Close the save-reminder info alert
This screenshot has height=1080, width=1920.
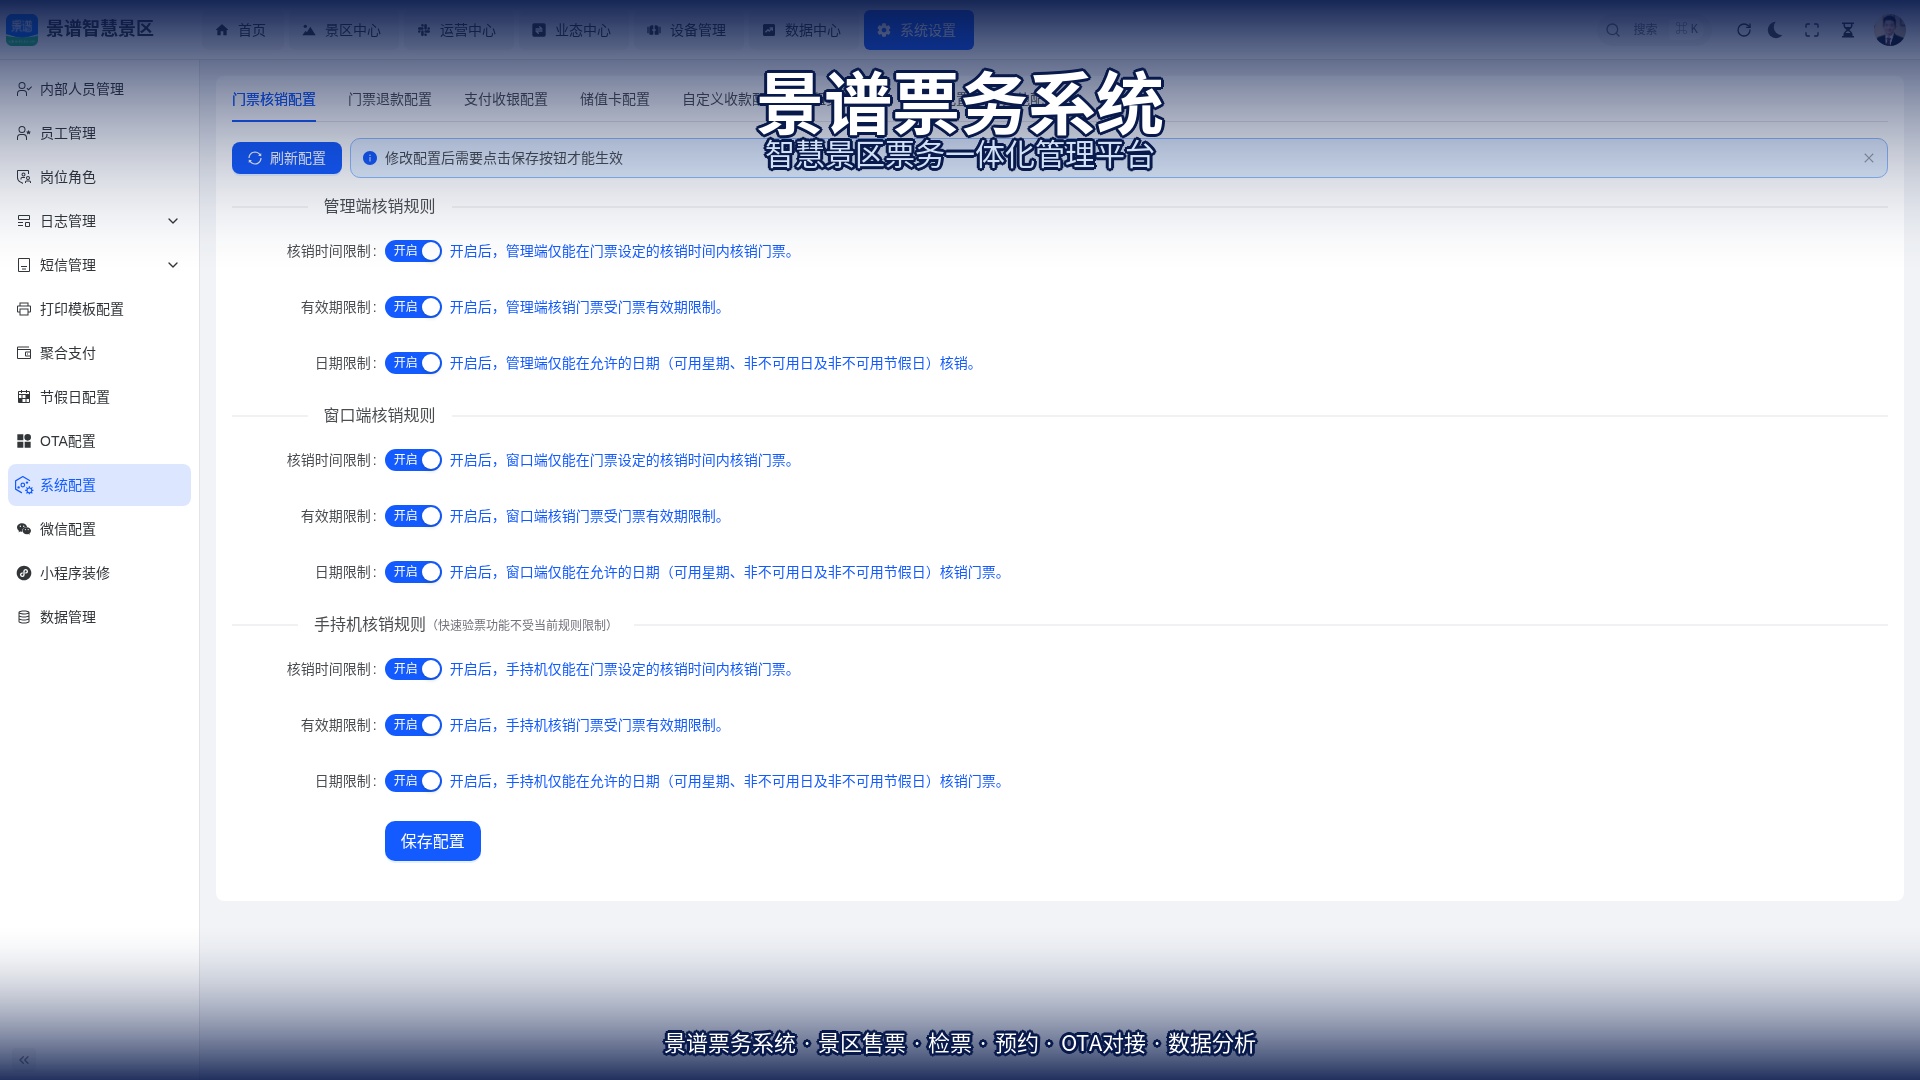point(1869,158)
